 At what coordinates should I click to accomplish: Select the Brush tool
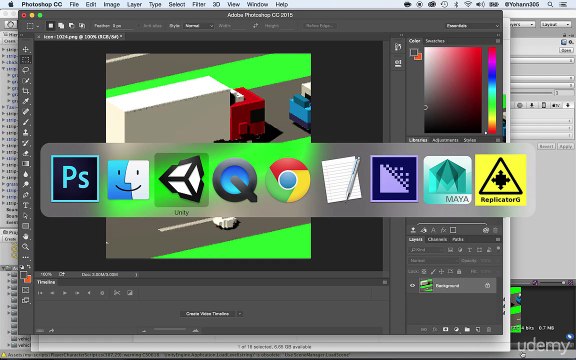25,122
